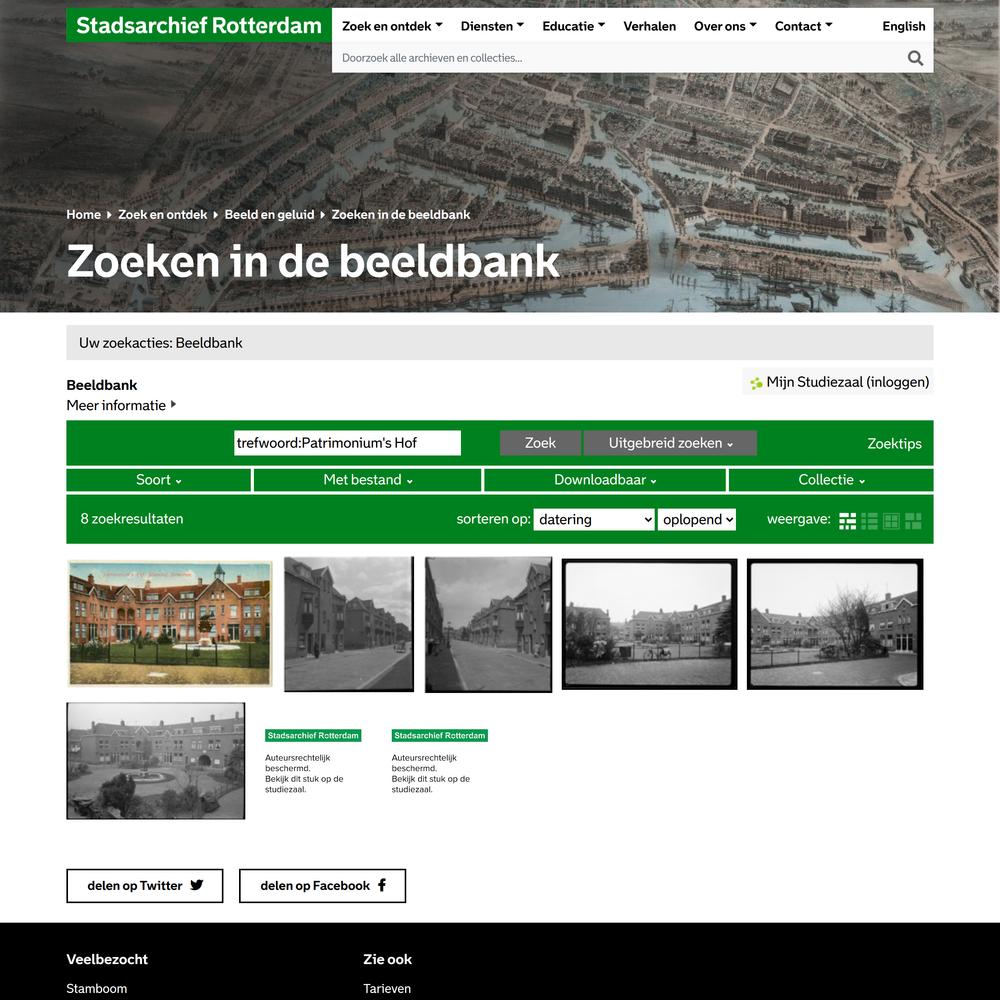Open Zoektips link

(x=894, y=444)
